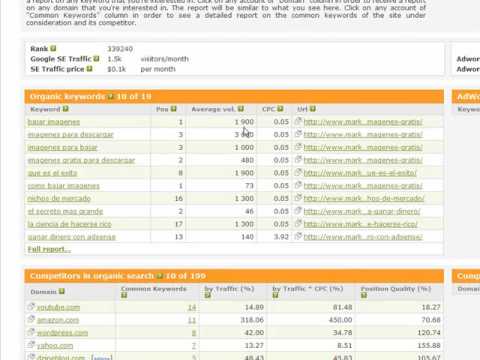The height and width of the screenshot is (360, 480).
Task: Click the help icon next to Rank
Action: (x=53, y=49)
